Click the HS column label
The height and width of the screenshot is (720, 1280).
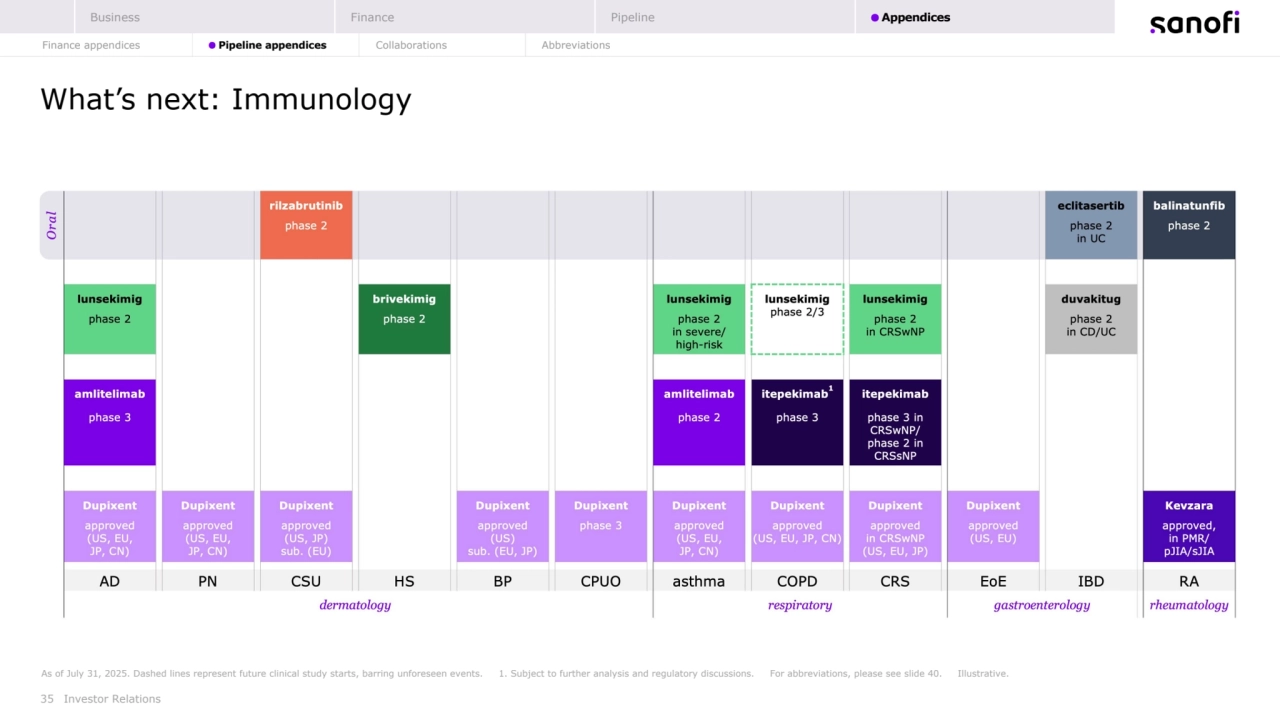404,581
